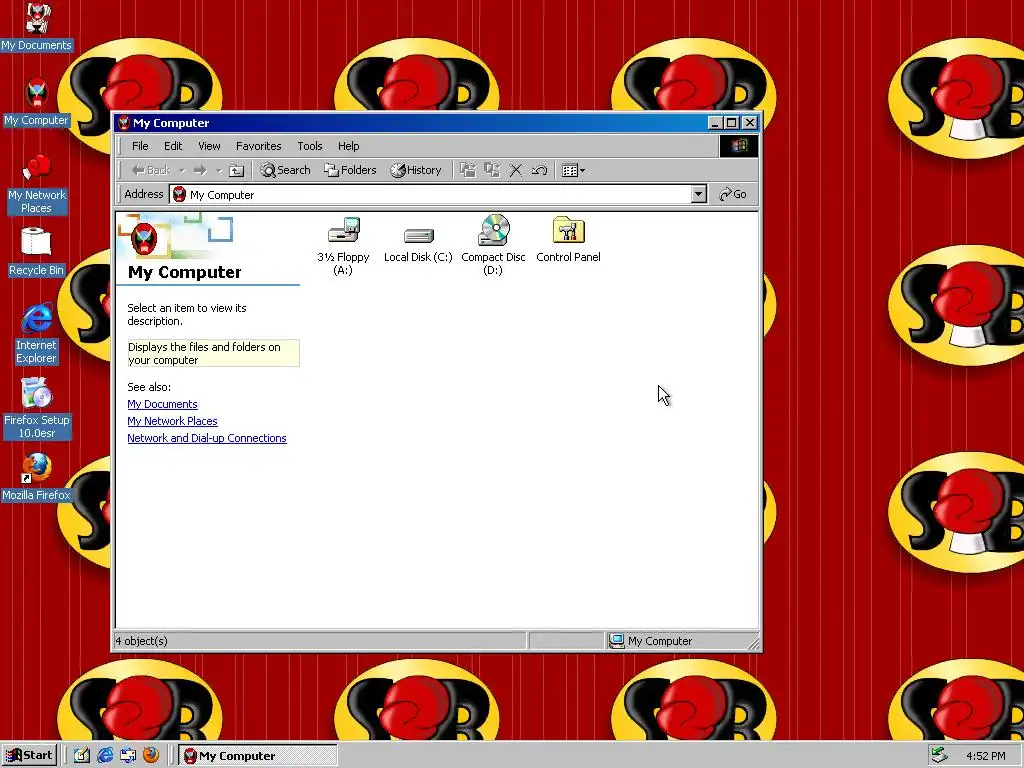Open the History pane
The width and height of the screenshot is (1024, 768).
416,170
